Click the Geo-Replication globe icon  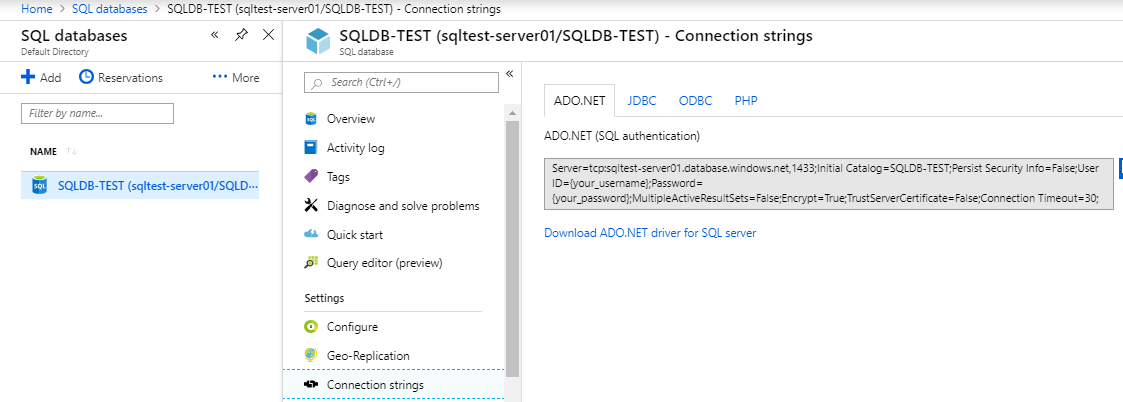click(311, 355)
